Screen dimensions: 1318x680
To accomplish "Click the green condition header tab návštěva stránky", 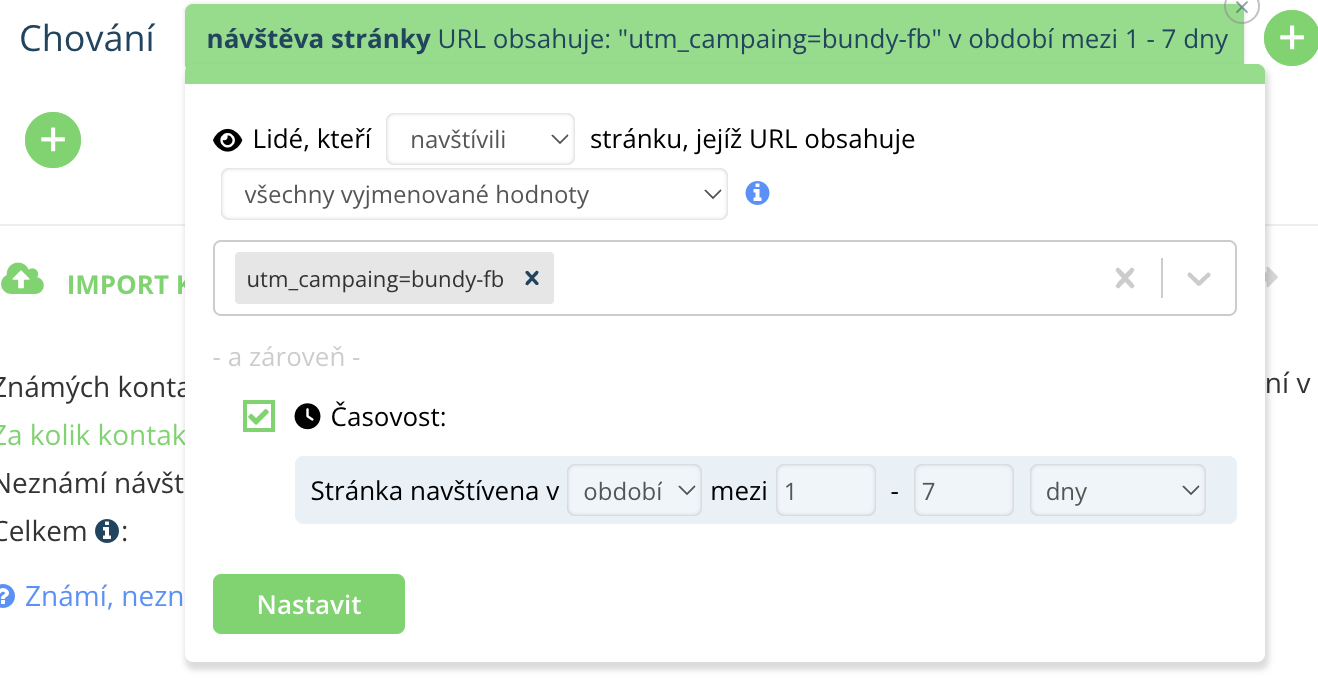I will coord(716,41).
